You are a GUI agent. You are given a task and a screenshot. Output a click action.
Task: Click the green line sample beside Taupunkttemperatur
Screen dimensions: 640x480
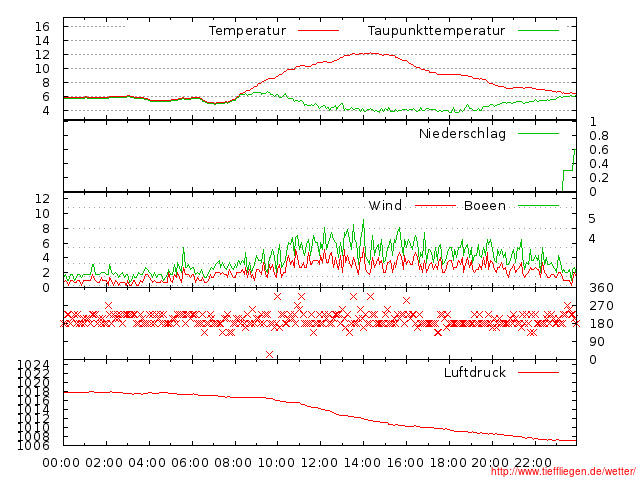[538, 31]
